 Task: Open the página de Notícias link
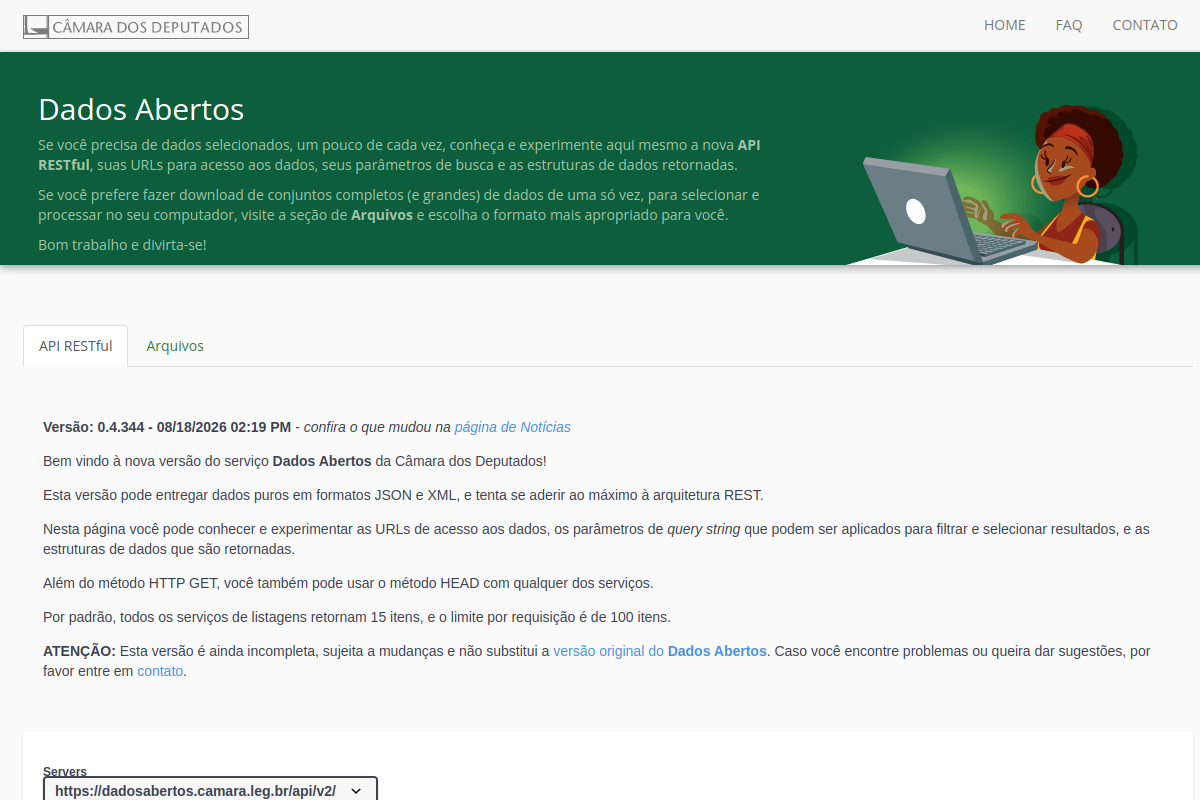(513, 427)
